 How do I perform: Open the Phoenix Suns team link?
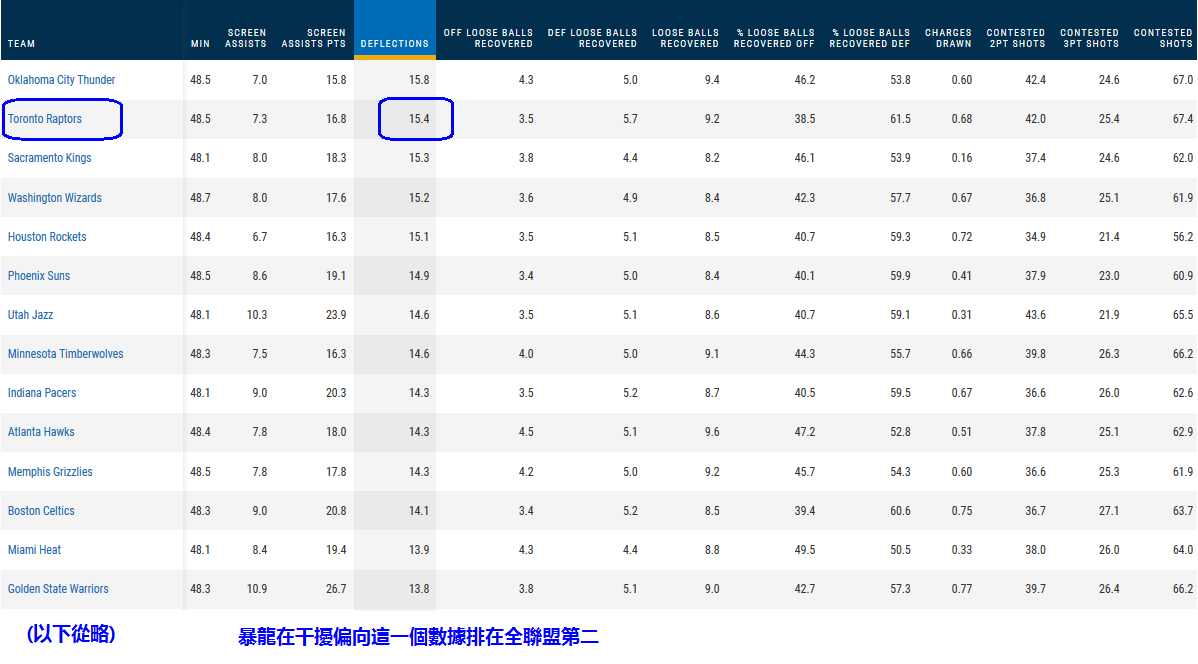point(38,275)
